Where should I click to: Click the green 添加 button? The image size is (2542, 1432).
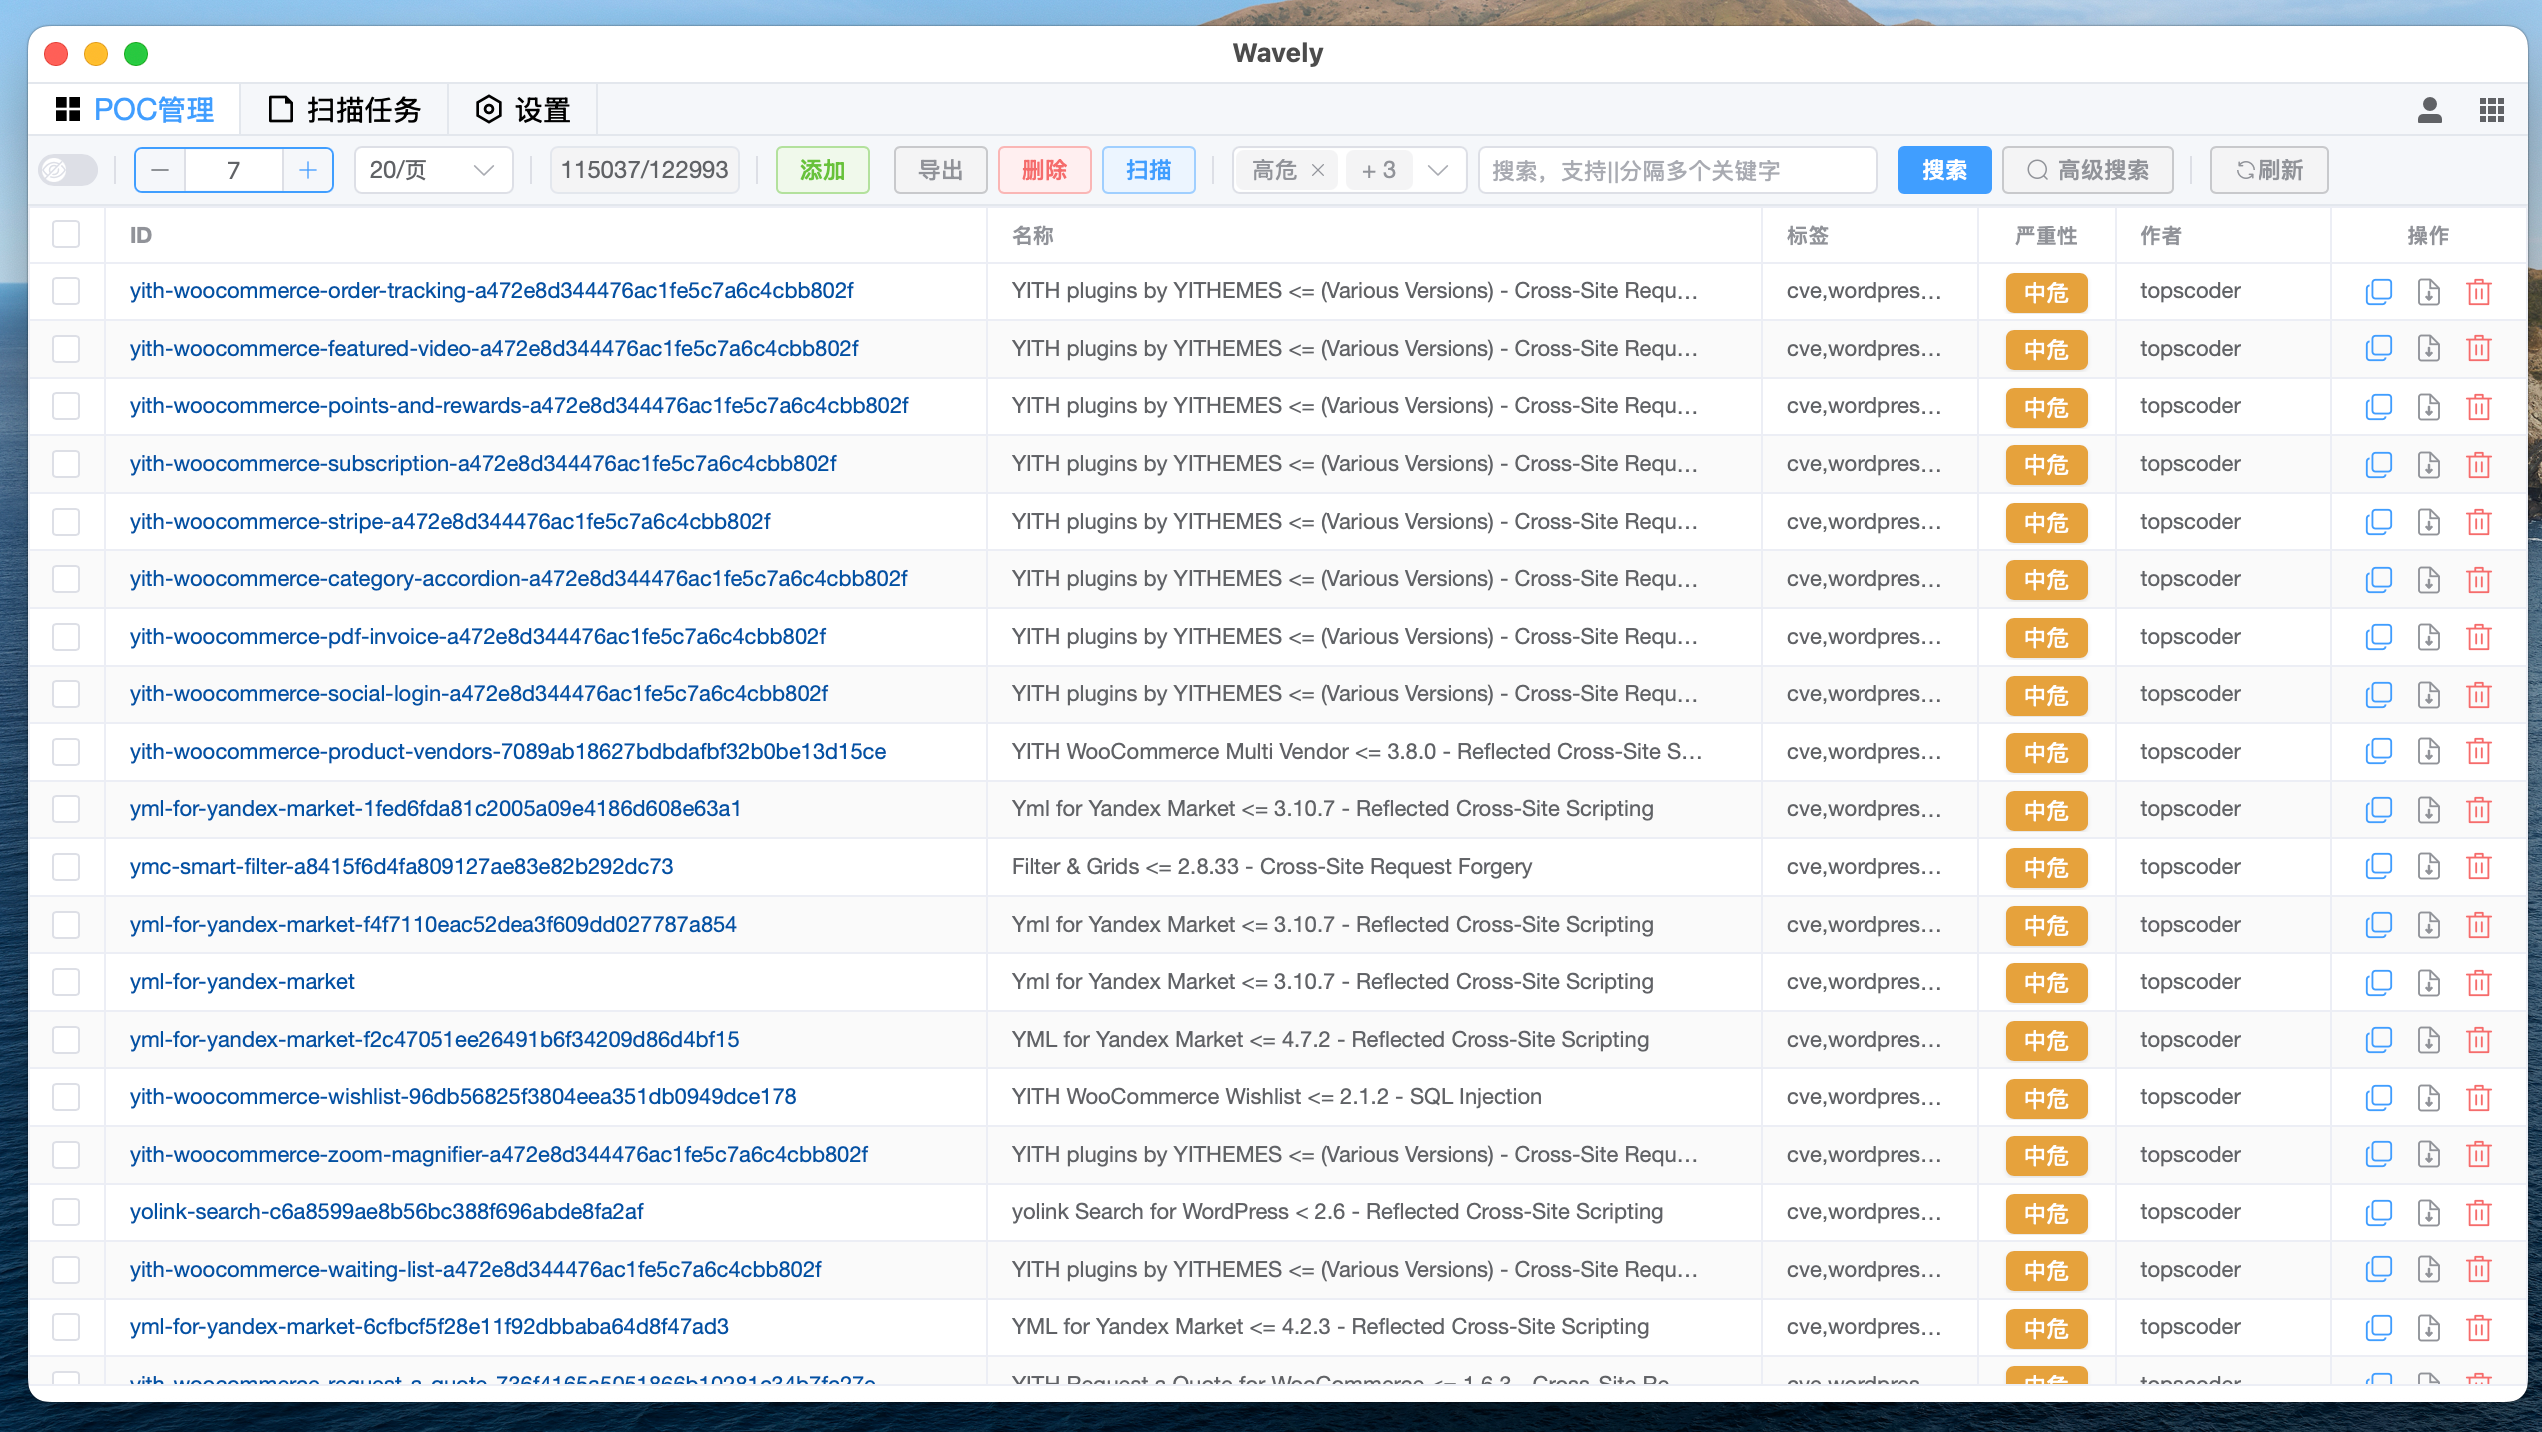point(822,170)
